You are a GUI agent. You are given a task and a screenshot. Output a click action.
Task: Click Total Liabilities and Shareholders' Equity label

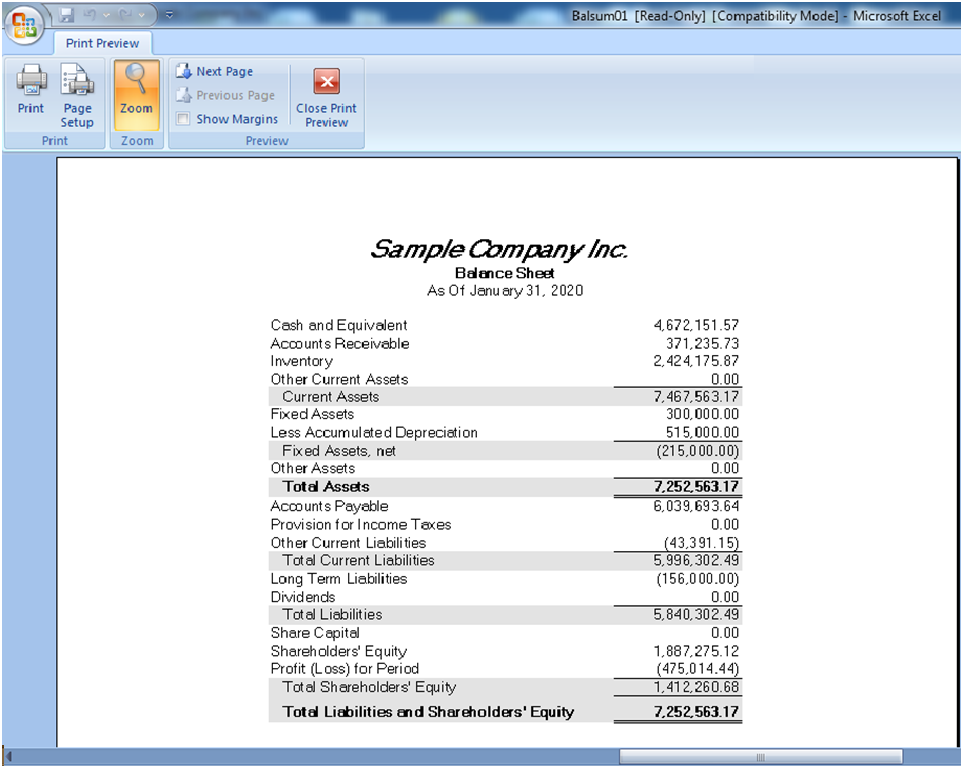[x=428, y=712]
